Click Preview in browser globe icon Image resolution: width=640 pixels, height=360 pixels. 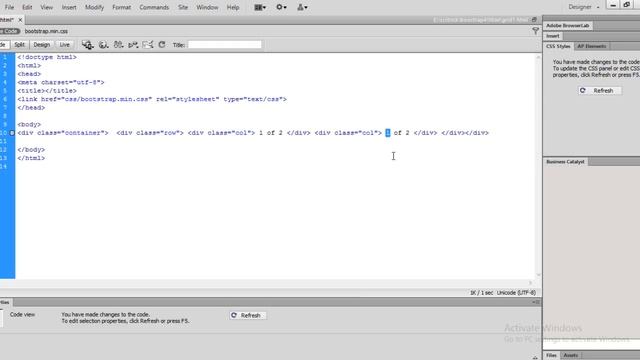[x=103, y=45]
